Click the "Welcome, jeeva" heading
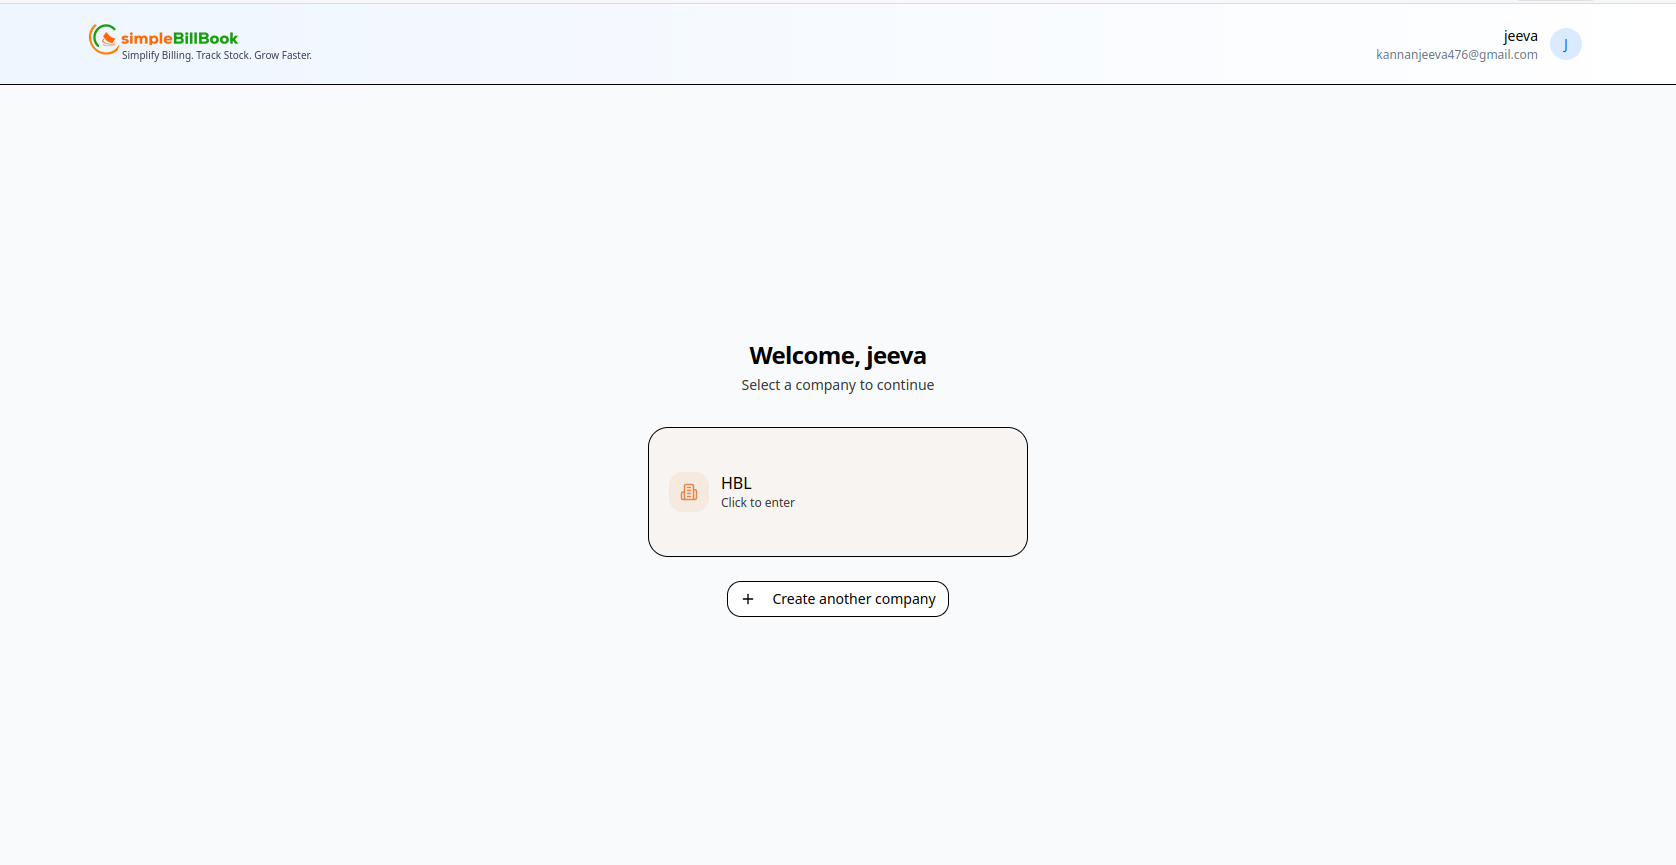 tap(837, 356)
